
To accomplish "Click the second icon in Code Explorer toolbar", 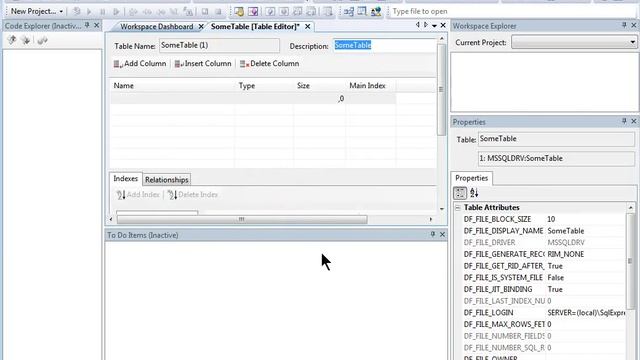I will pos(26,40).
